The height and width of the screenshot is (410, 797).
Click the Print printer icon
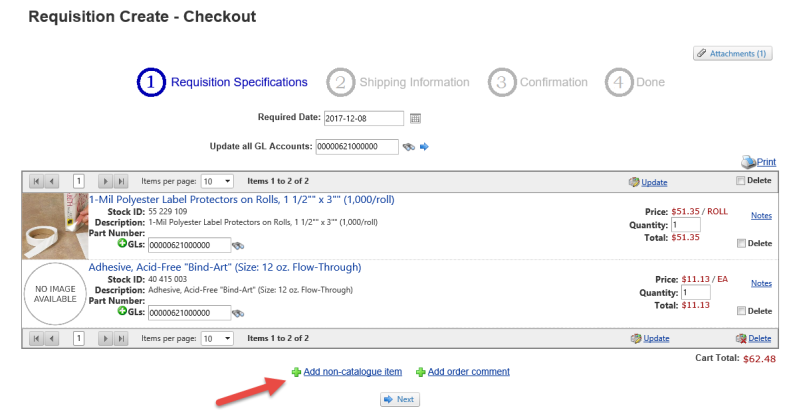coord(748,162)
